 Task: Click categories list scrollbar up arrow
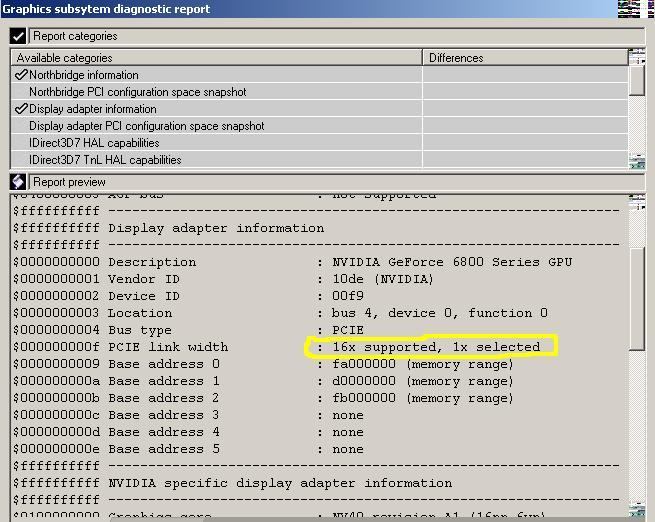pyautogui.click(x=637, y=56)
